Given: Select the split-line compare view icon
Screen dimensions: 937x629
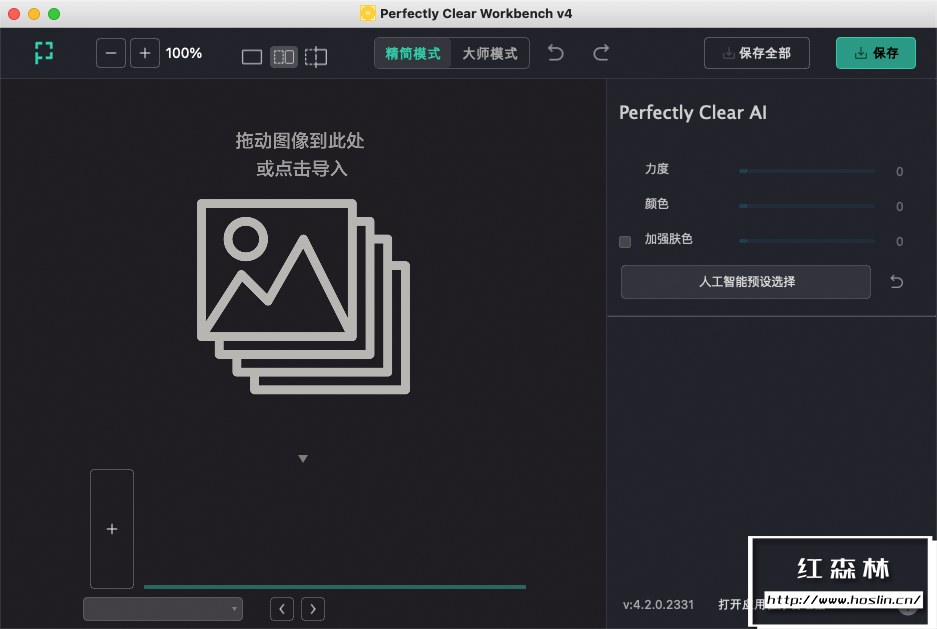Looking at the screenshot, I should pyautogui.click(x=316, y=57).
